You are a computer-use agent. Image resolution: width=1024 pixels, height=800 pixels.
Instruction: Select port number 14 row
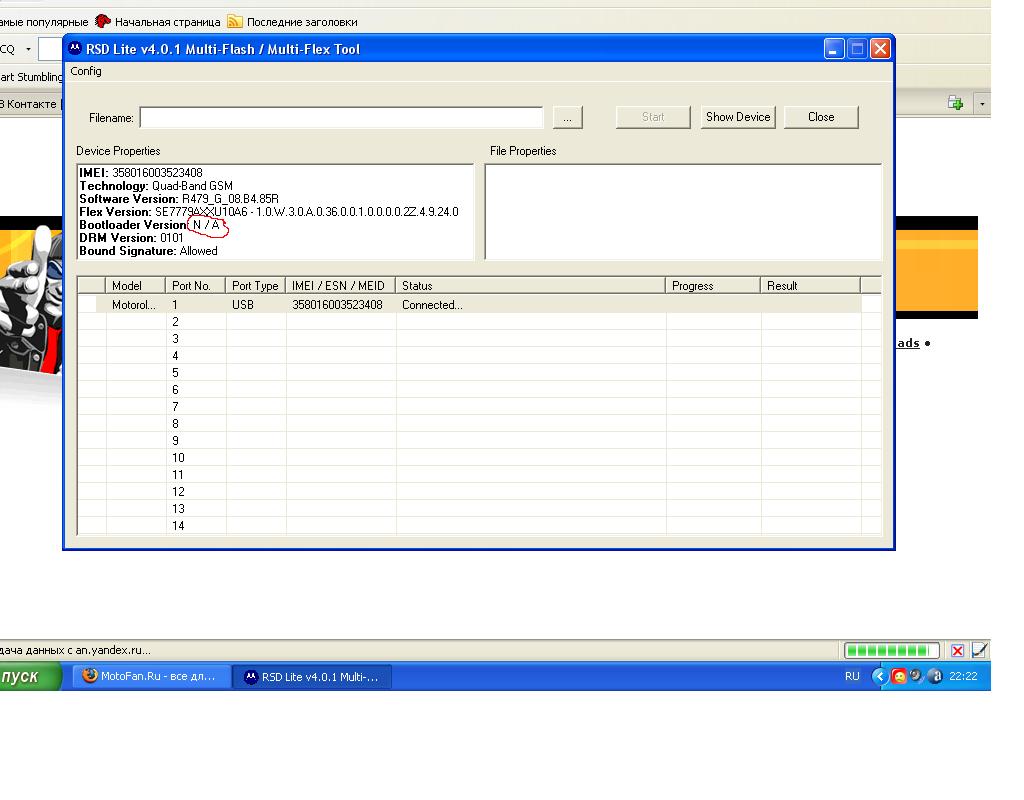[x=479, y=525]
